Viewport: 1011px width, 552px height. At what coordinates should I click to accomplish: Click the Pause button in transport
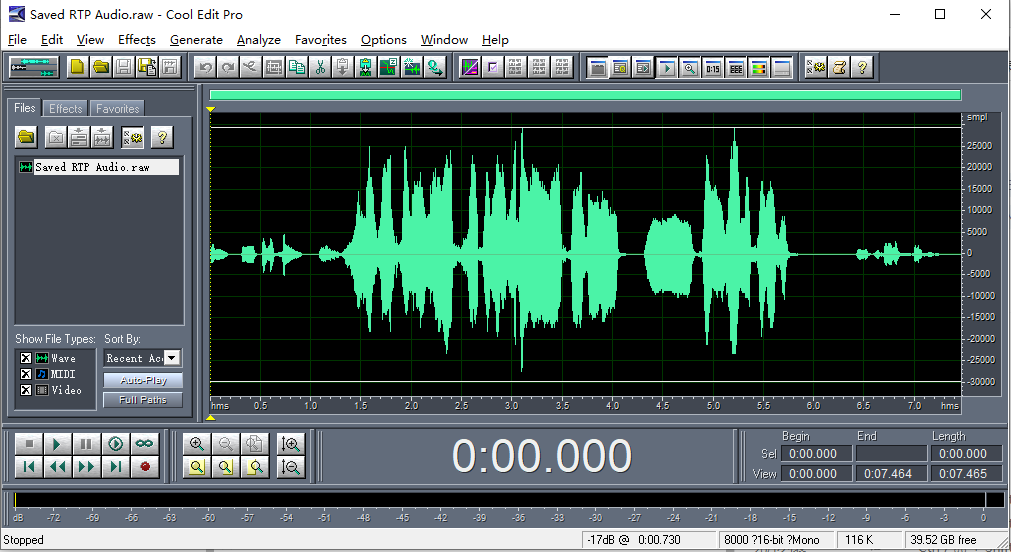86,444
